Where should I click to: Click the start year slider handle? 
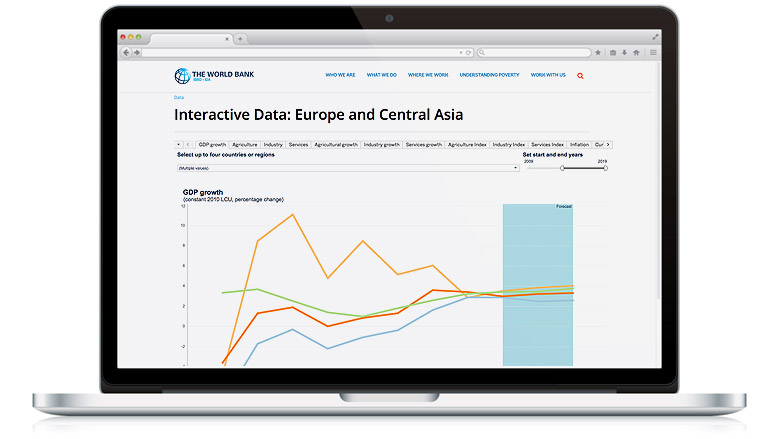click(x=562, y=168)
